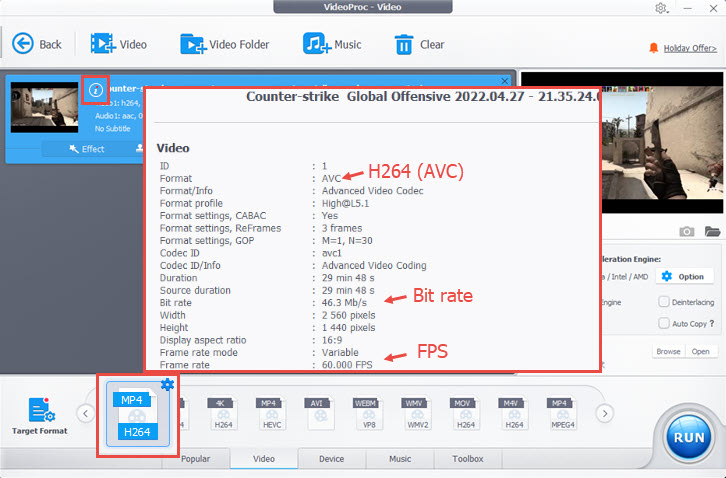Add a Video Folder
726x478 pixels.
[225, 44]
